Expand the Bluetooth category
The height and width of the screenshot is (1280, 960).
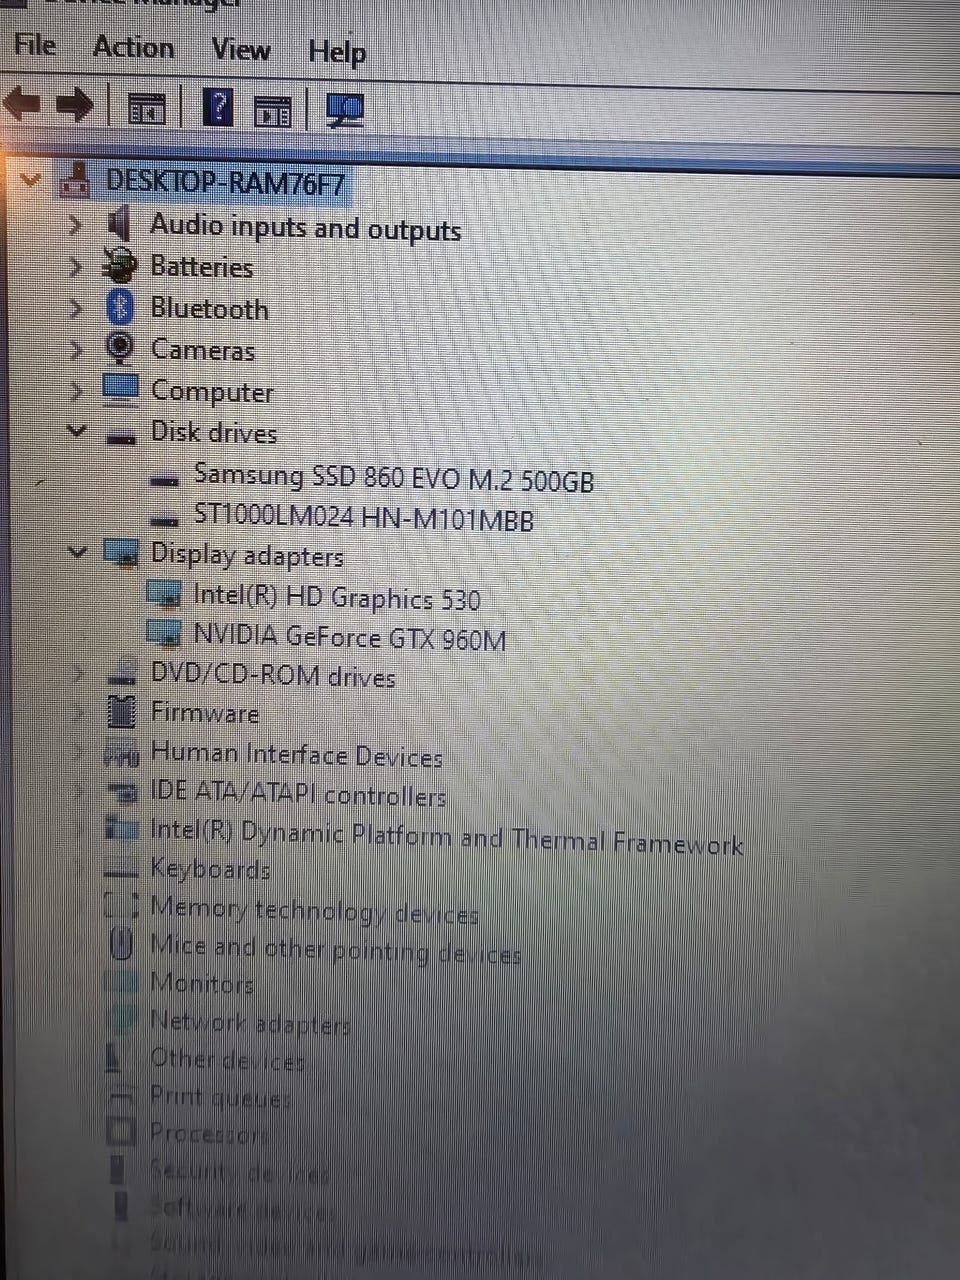[75, 307]
